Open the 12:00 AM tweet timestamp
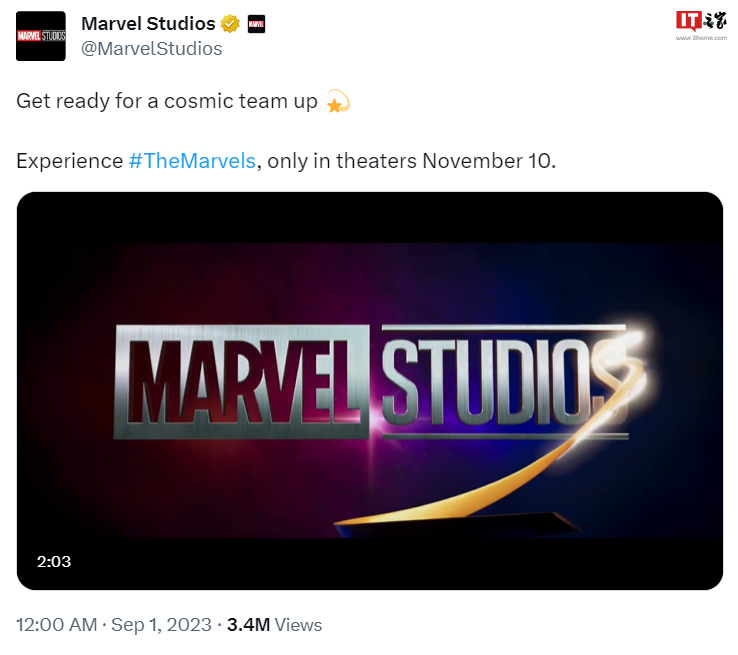This screenshot has width=738, height=655. coord(55,625)
